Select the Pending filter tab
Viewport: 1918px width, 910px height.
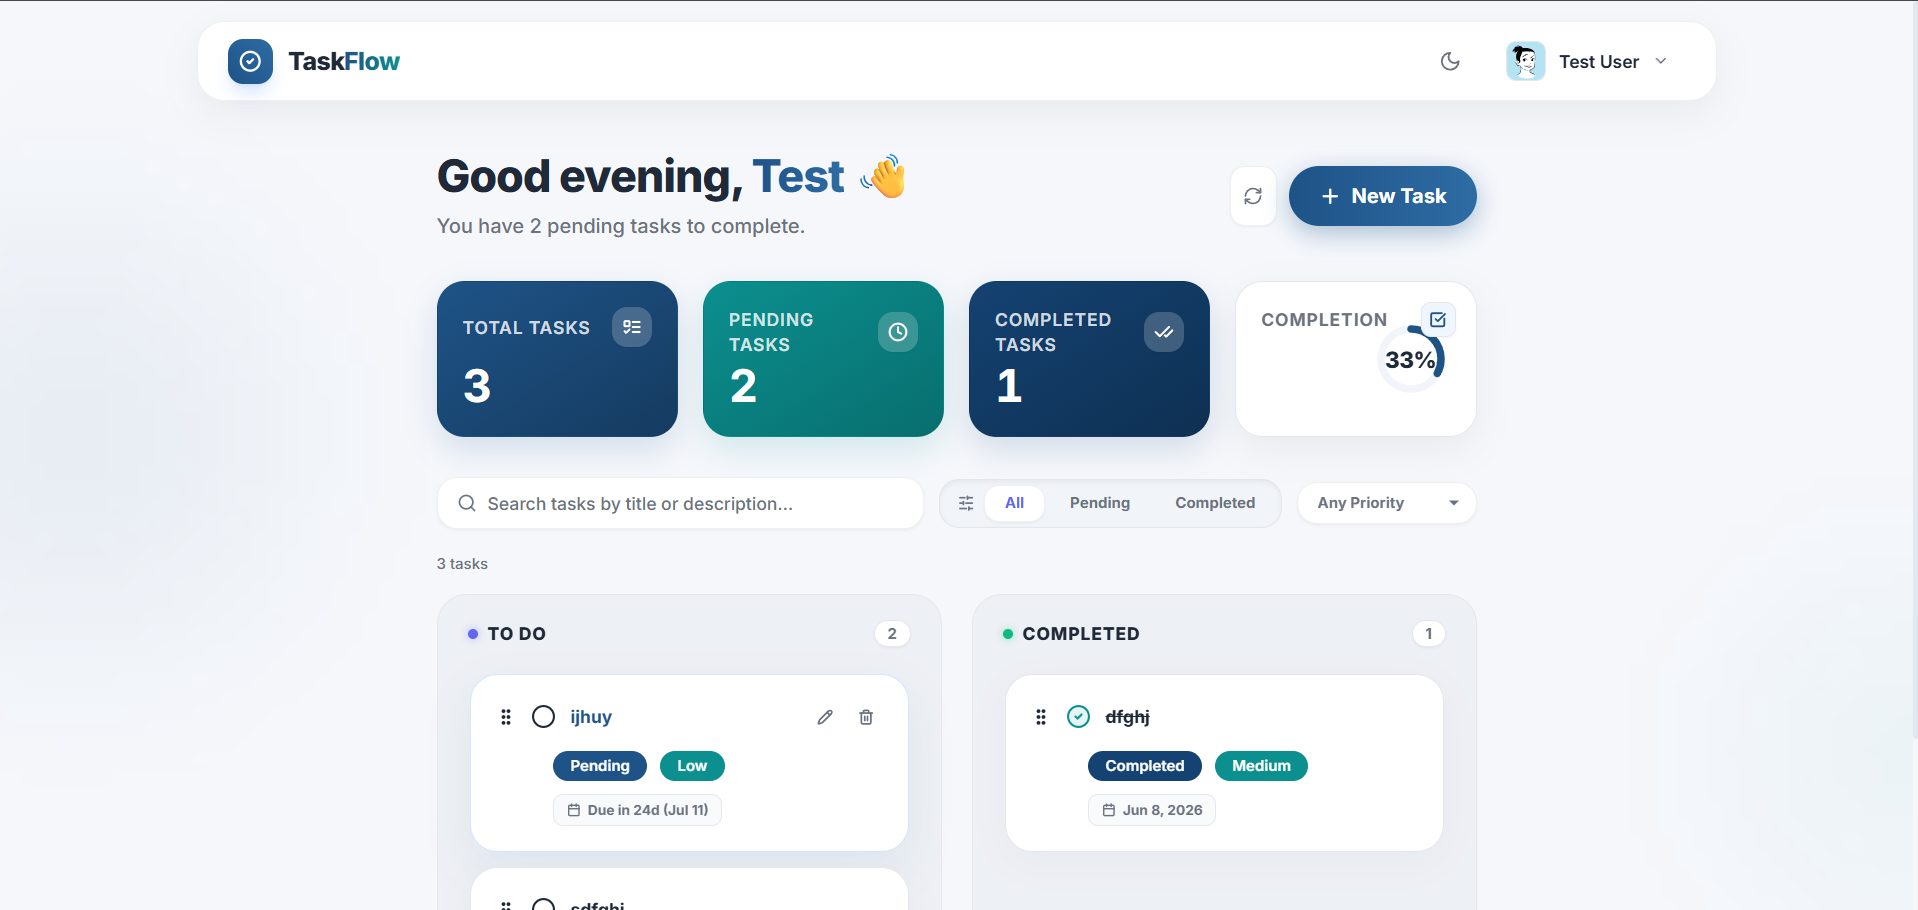pyautogui.click(x=1100, y=503)
